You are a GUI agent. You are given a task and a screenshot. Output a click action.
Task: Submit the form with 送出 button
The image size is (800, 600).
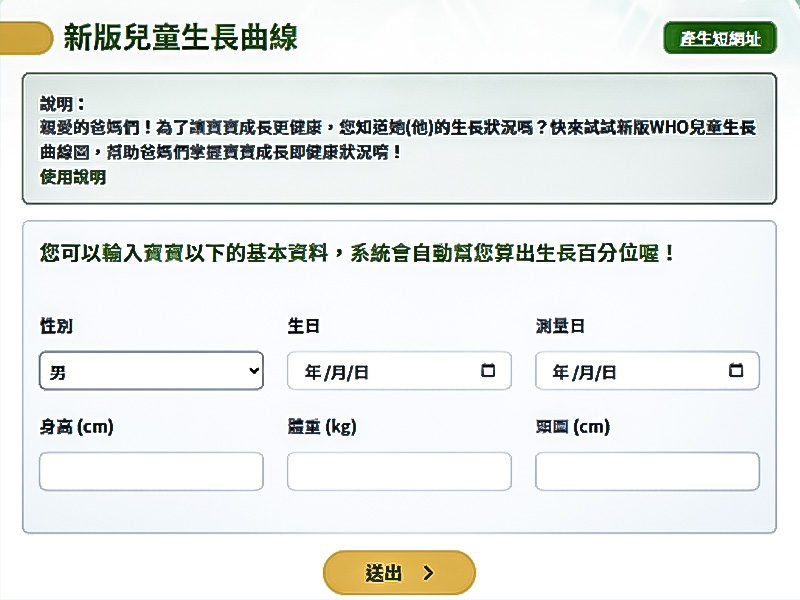(399, 573)
